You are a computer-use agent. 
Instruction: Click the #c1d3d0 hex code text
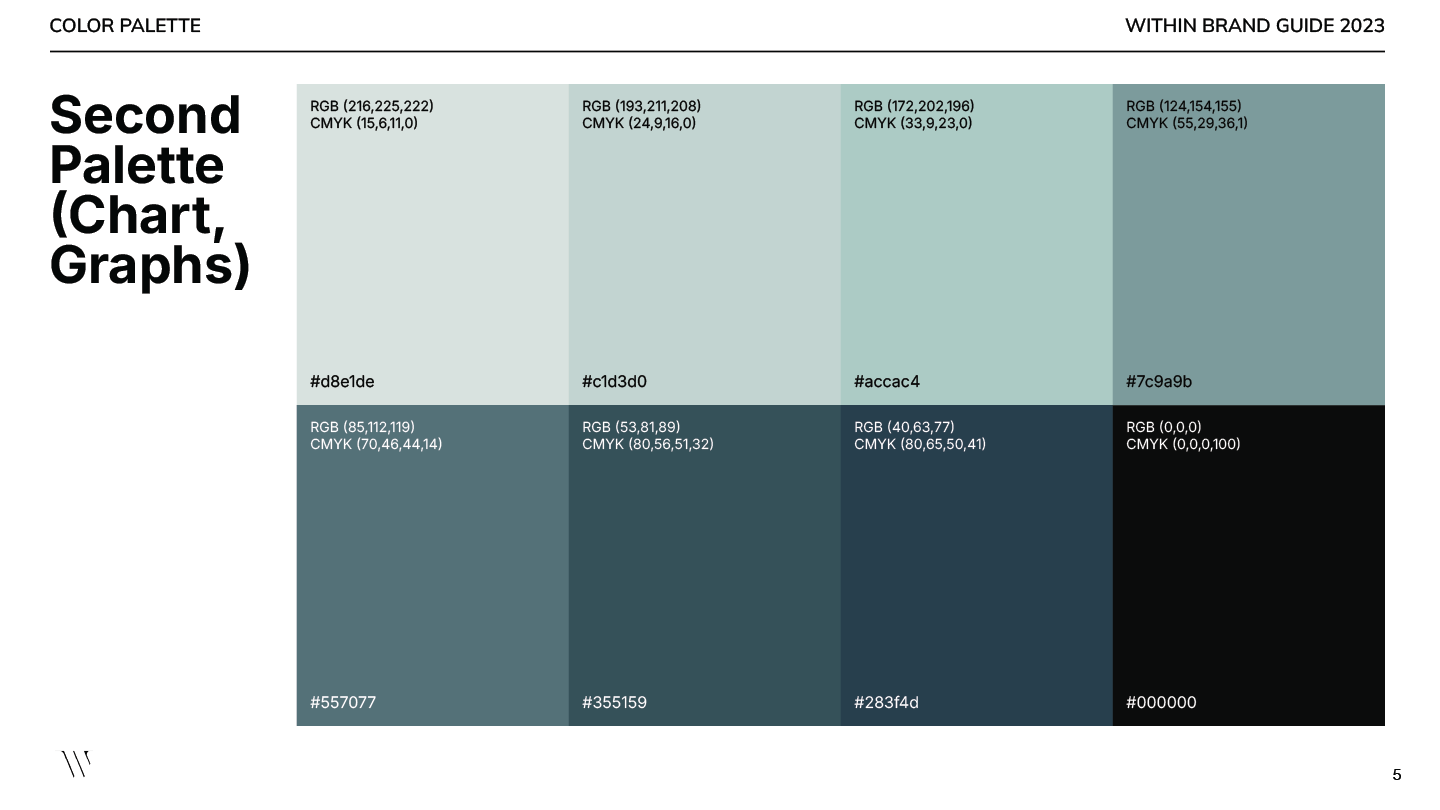(614, 381)
